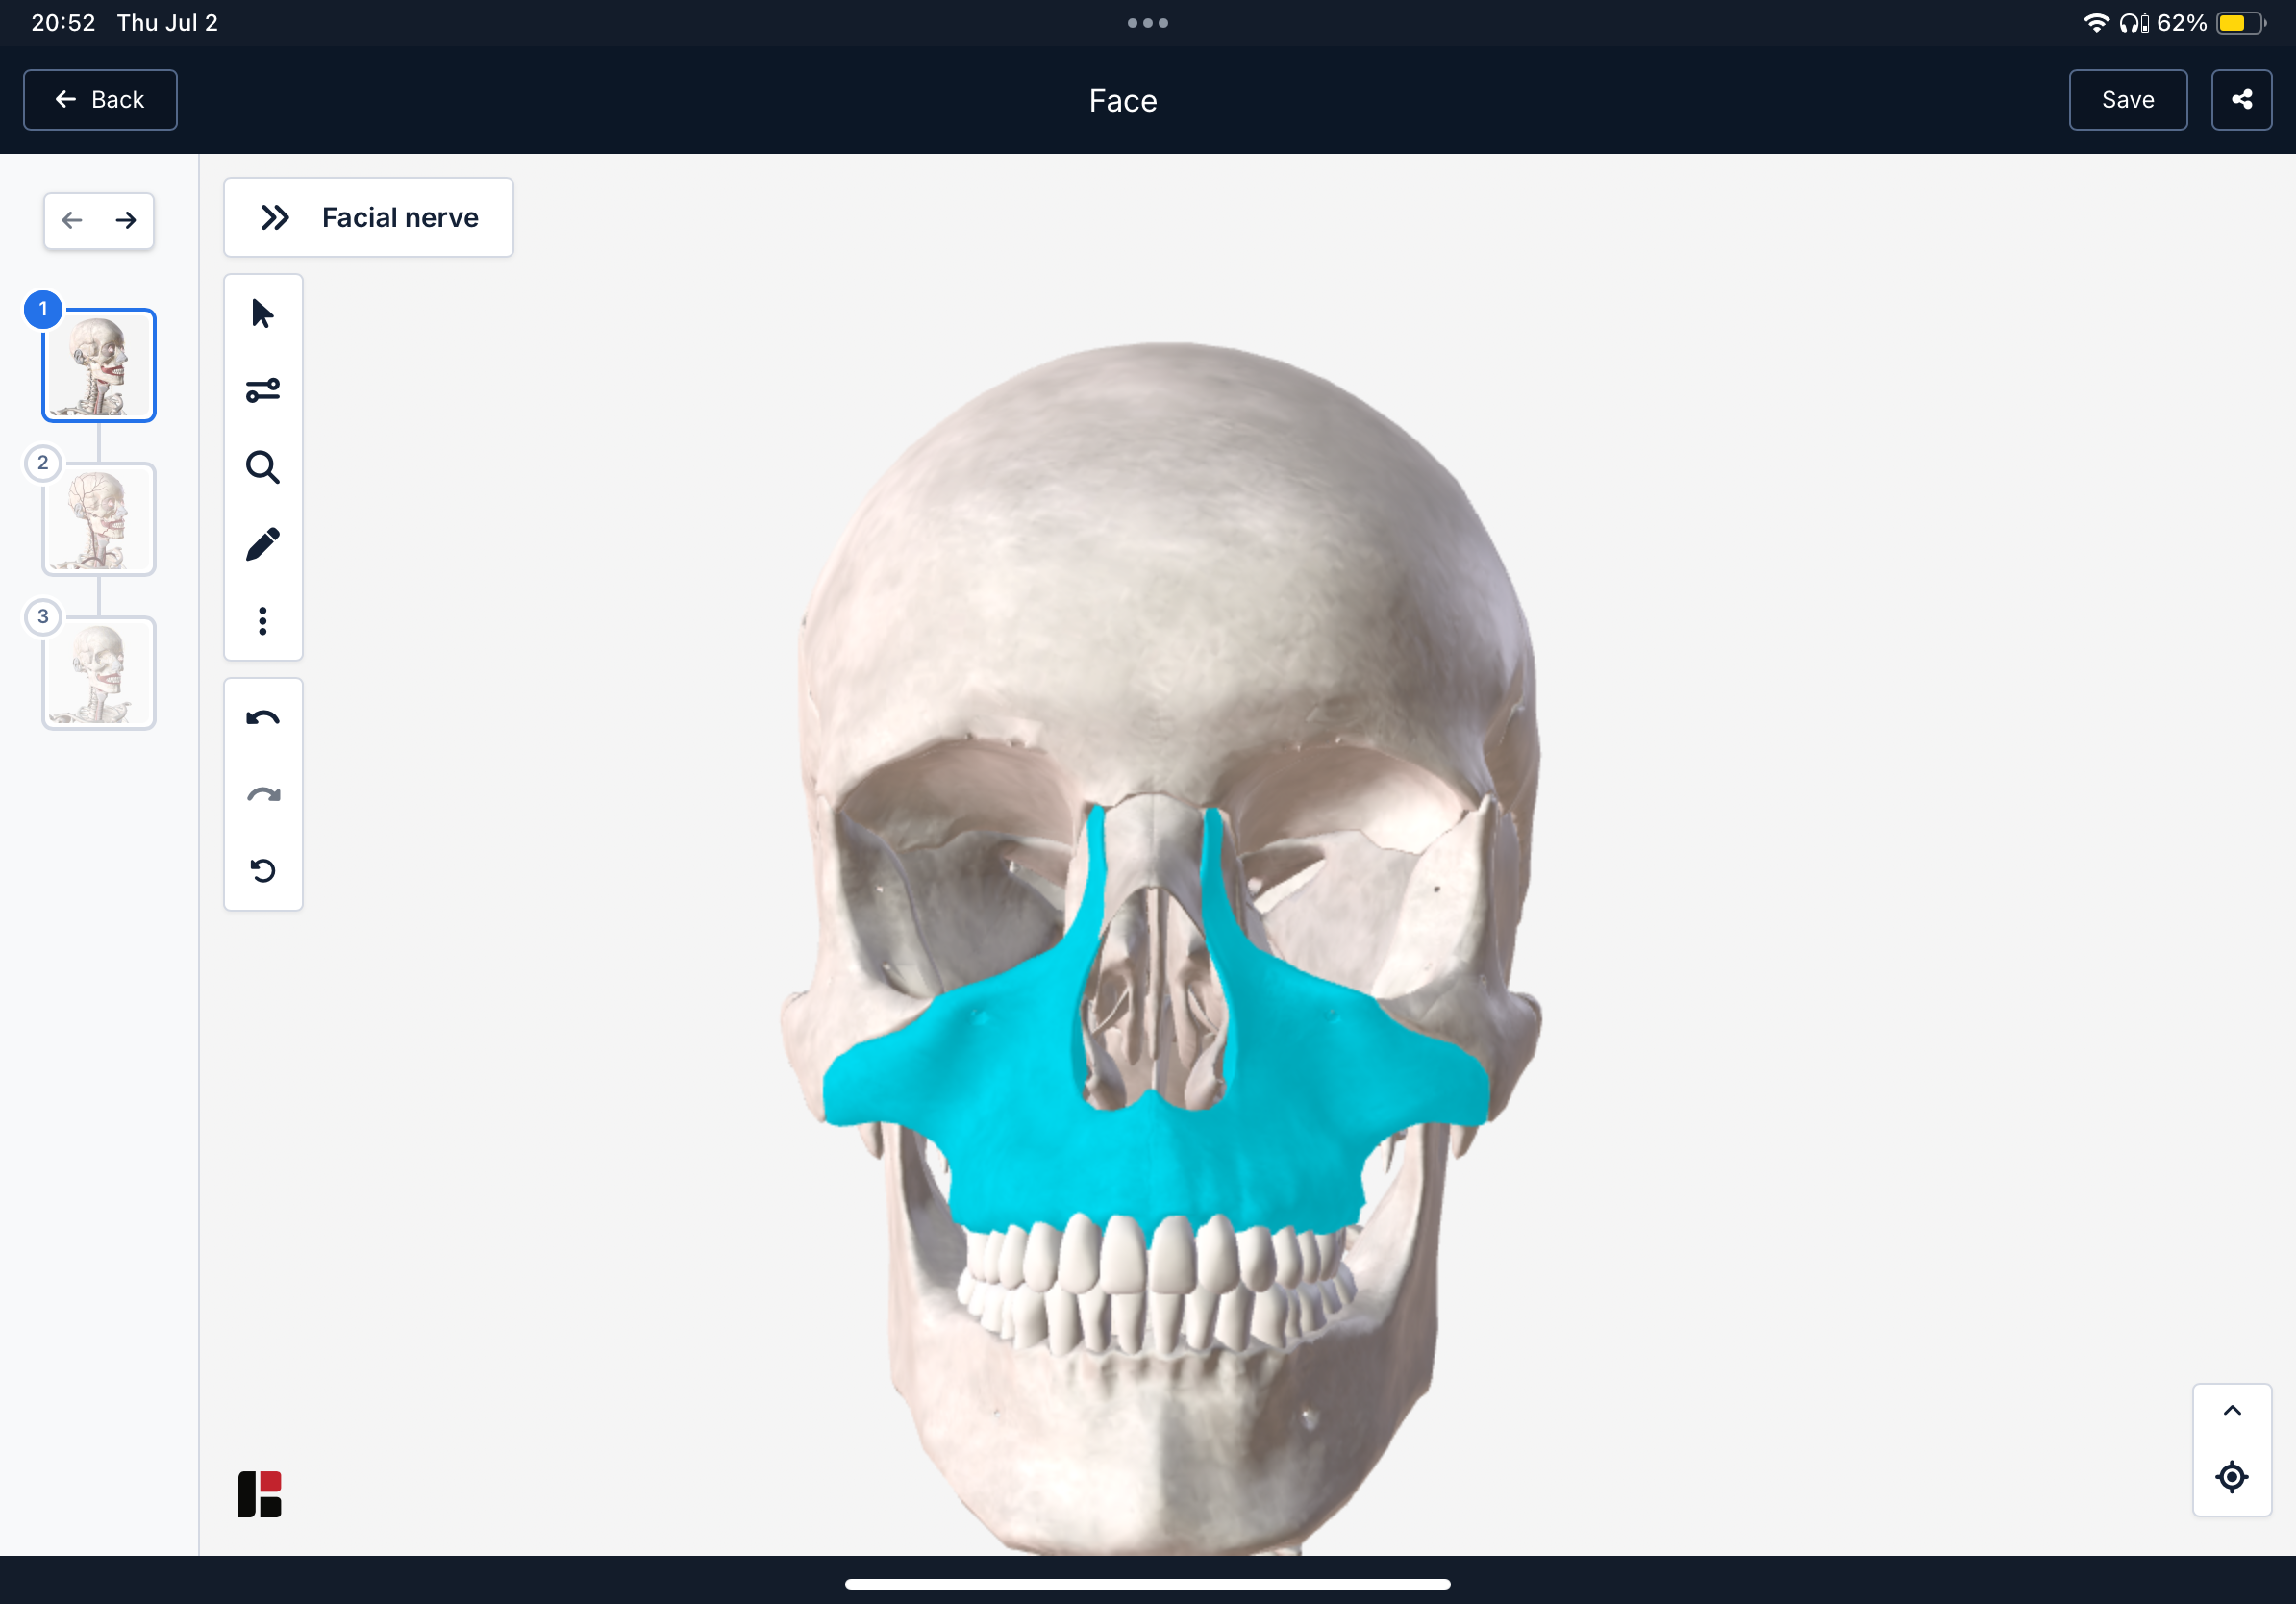The height and width of the screenshot is (1604, 2296).
Task: Click the share icon button
Action: (x=2241, y=100)
